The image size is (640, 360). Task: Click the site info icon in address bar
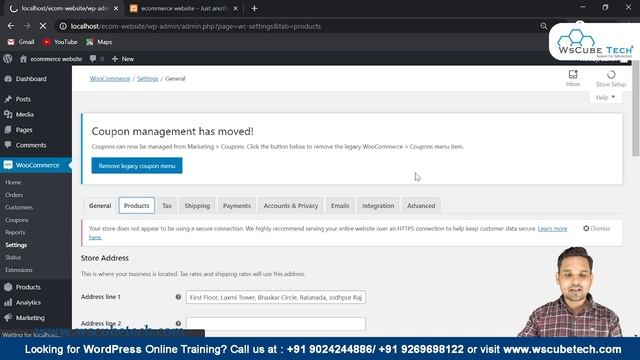click(63, 26)
